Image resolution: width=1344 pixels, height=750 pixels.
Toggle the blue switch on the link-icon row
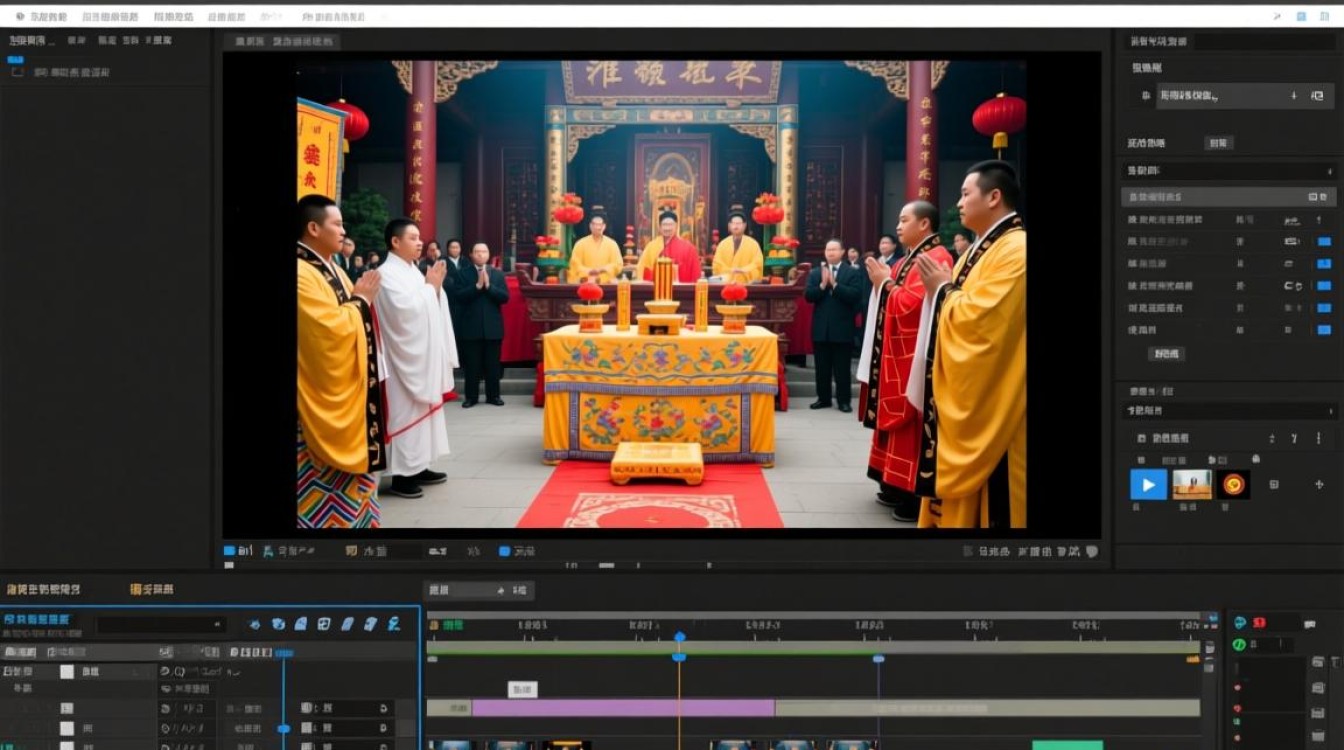click(x=1324, y=285)
